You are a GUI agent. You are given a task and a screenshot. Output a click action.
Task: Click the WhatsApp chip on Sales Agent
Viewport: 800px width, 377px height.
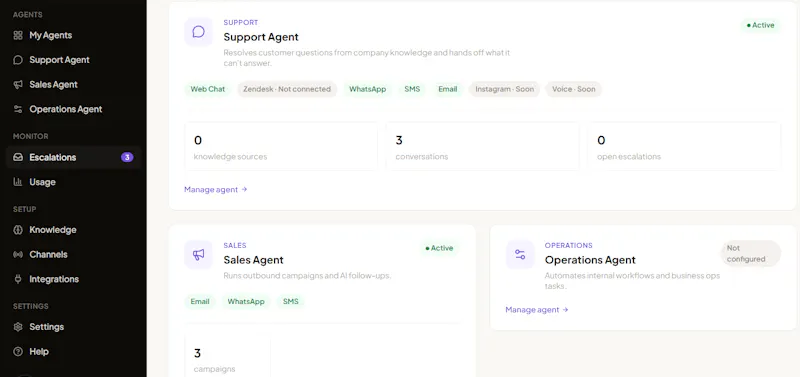point(246,301)
